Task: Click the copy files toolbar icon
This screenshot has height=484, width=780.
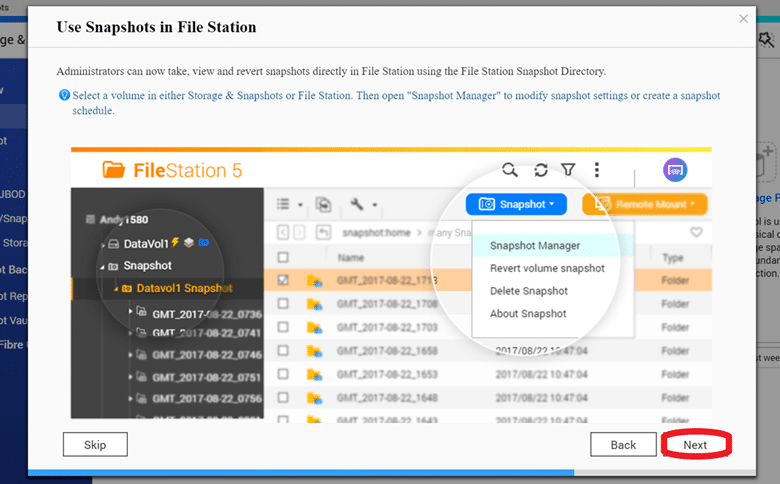Action: pyautogui.click(x=323, y=204)
